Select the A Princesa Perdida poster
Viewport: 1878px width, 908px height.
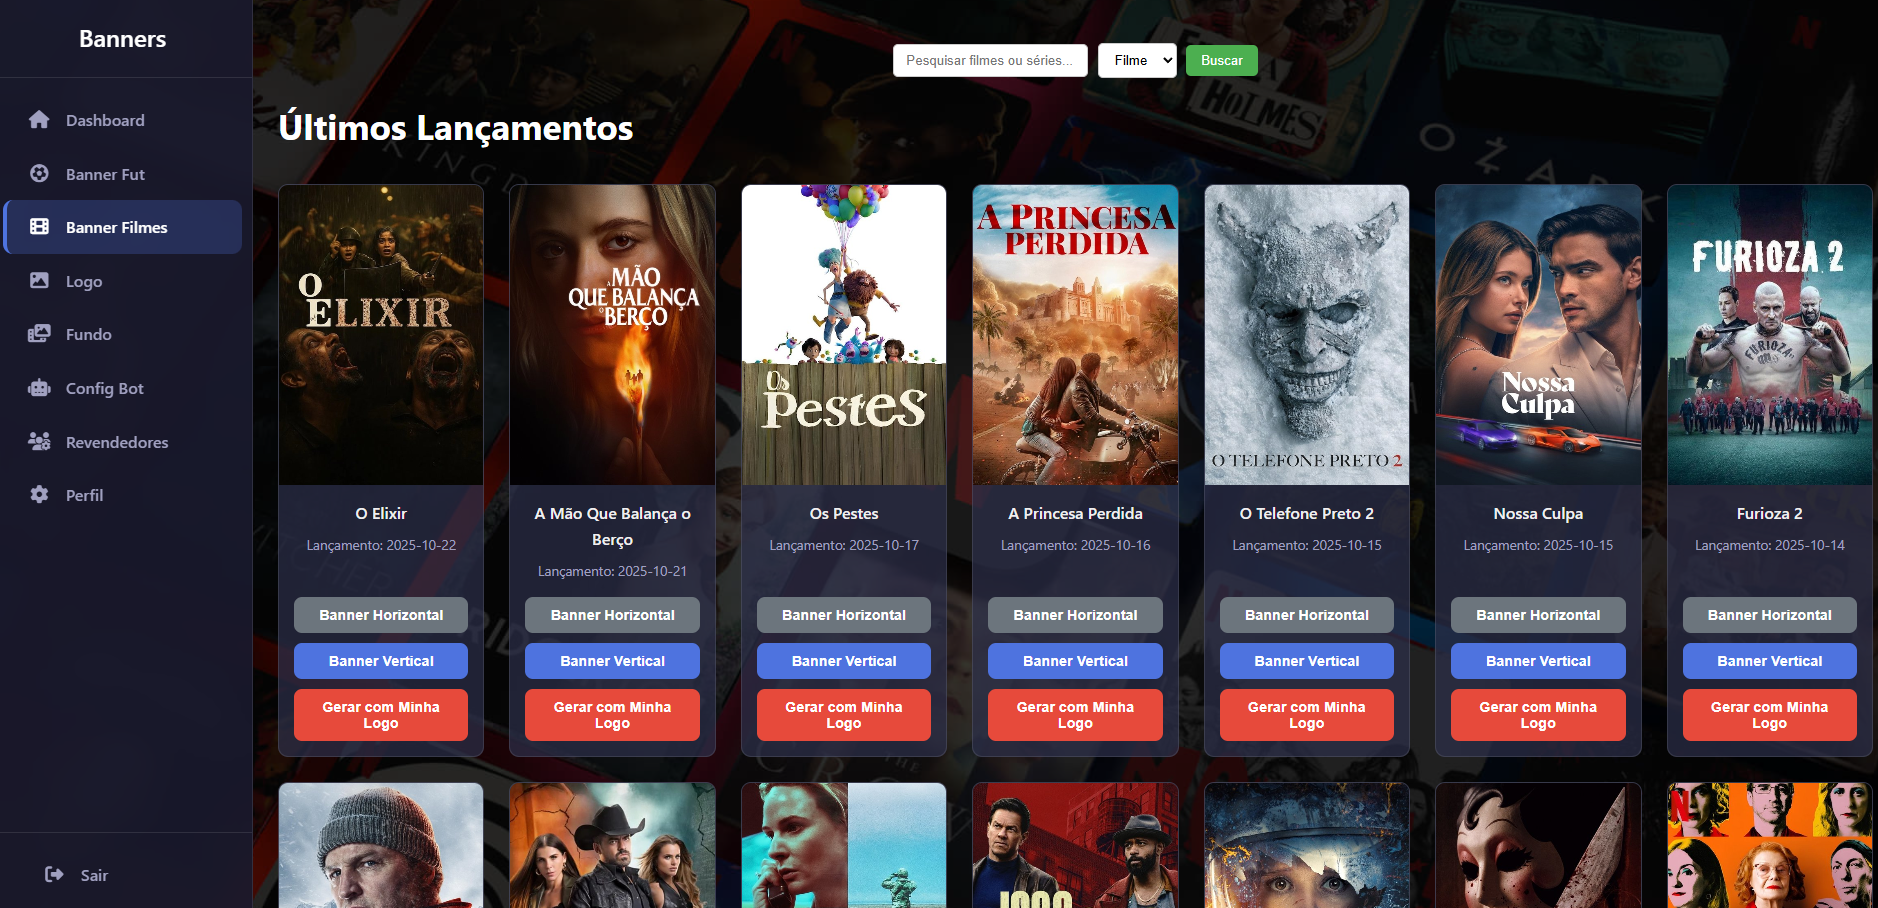pyautogui.click(x=1075, y=335)
